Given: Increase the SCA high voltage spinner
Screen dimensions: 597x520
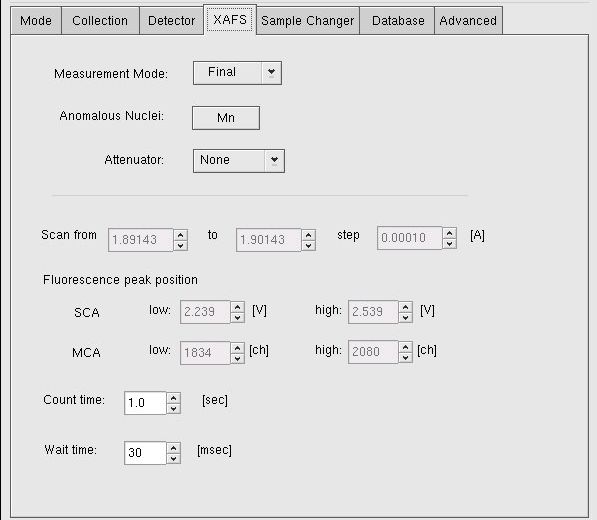Looking at the screenshot, I should (x=405, y=307).
